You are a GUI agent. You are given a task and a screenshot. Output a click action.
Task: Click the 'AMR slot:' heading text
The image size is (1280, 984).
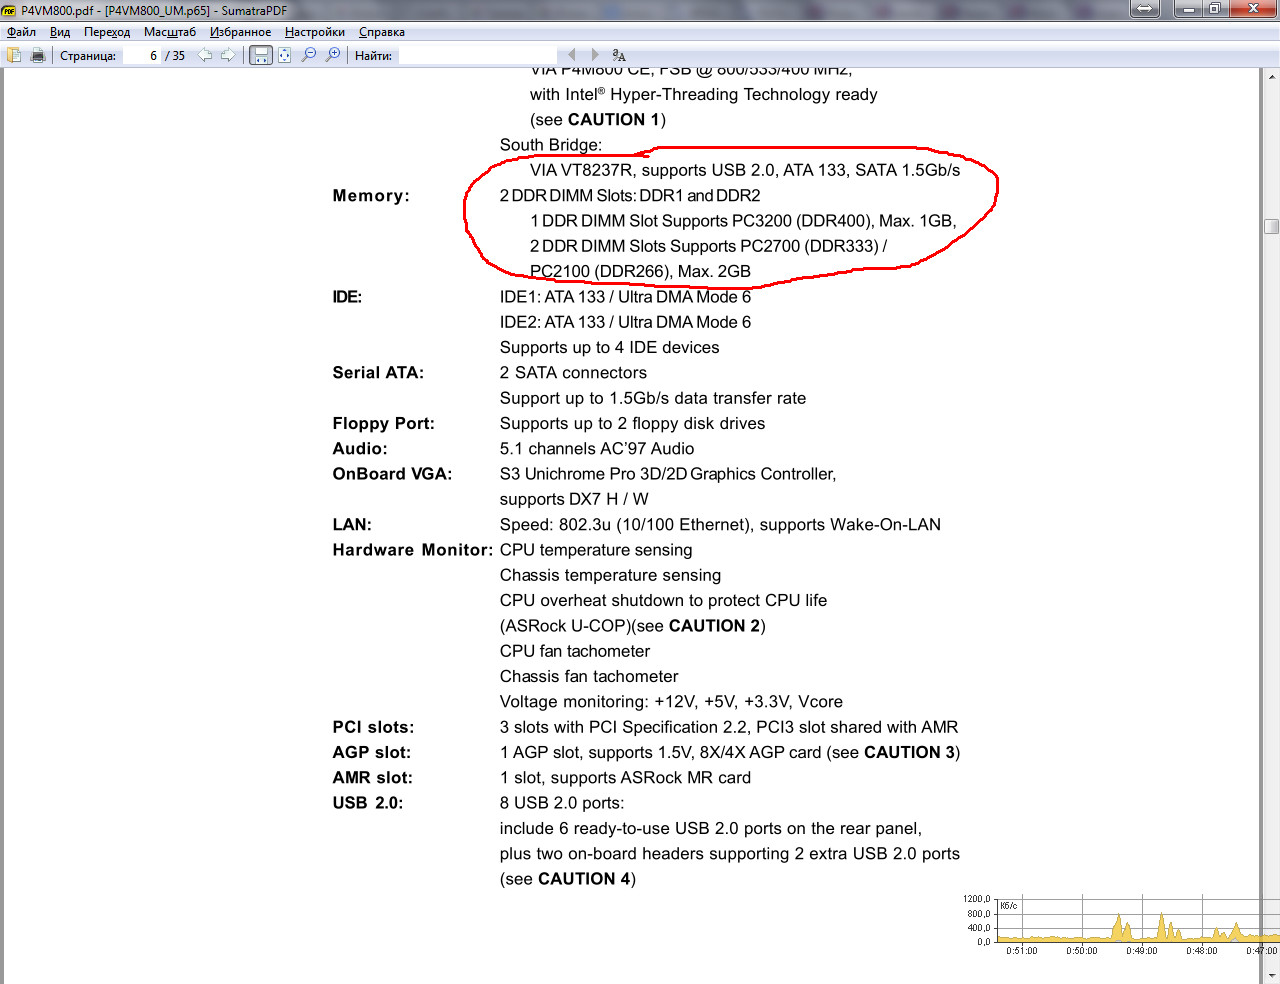373,778
